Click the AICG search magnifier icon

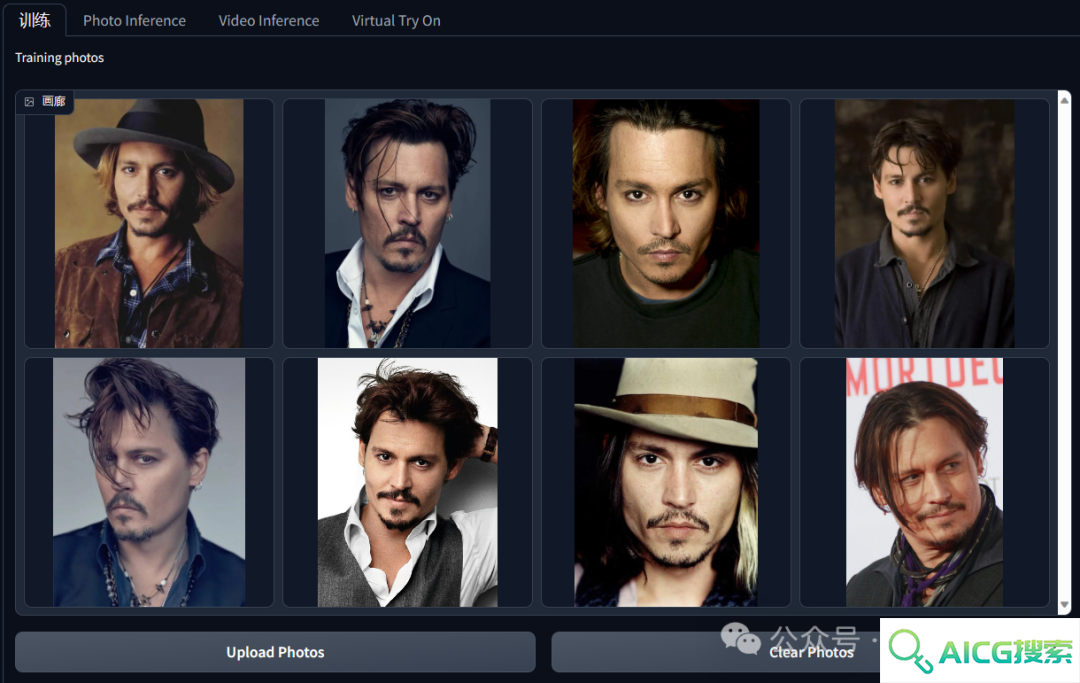pyautogui.click(x=910, y=651)
